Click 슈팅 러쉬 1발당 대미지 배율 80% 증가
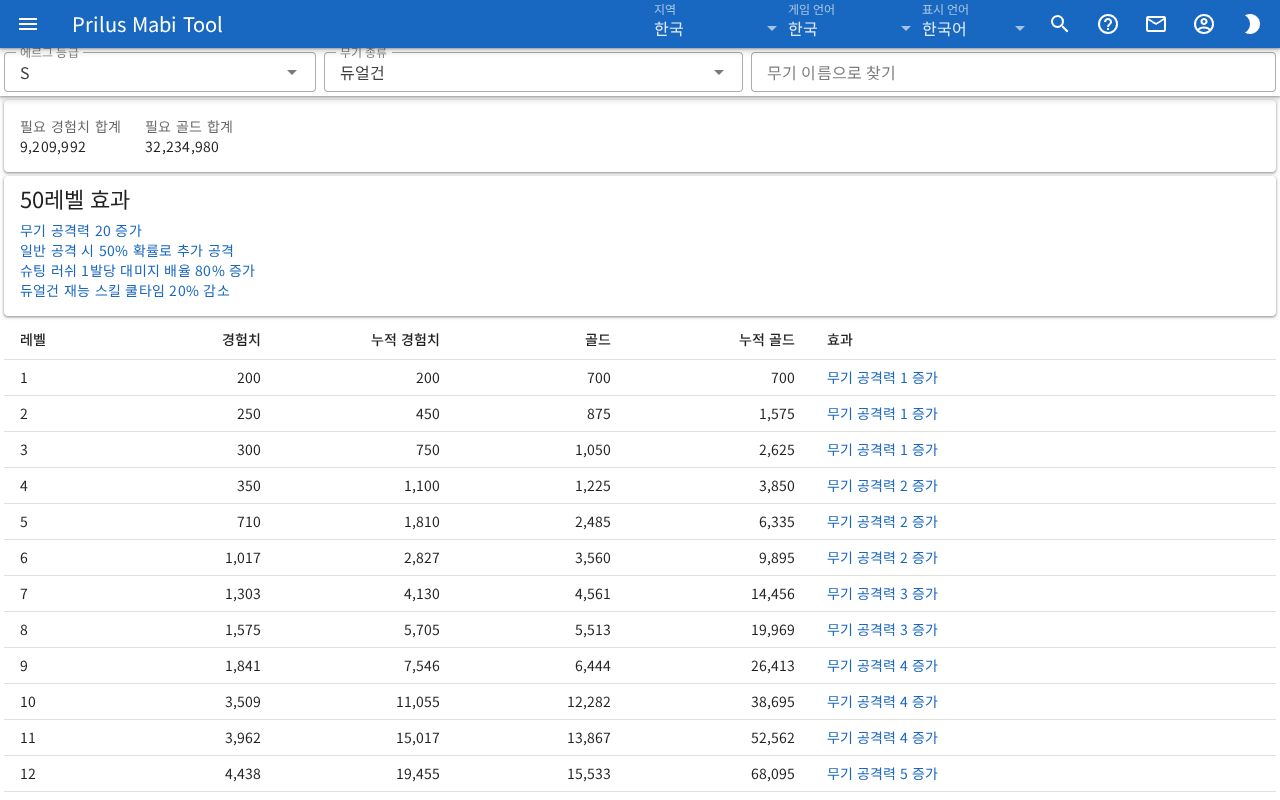1280x800 pixels. point(137,270)
